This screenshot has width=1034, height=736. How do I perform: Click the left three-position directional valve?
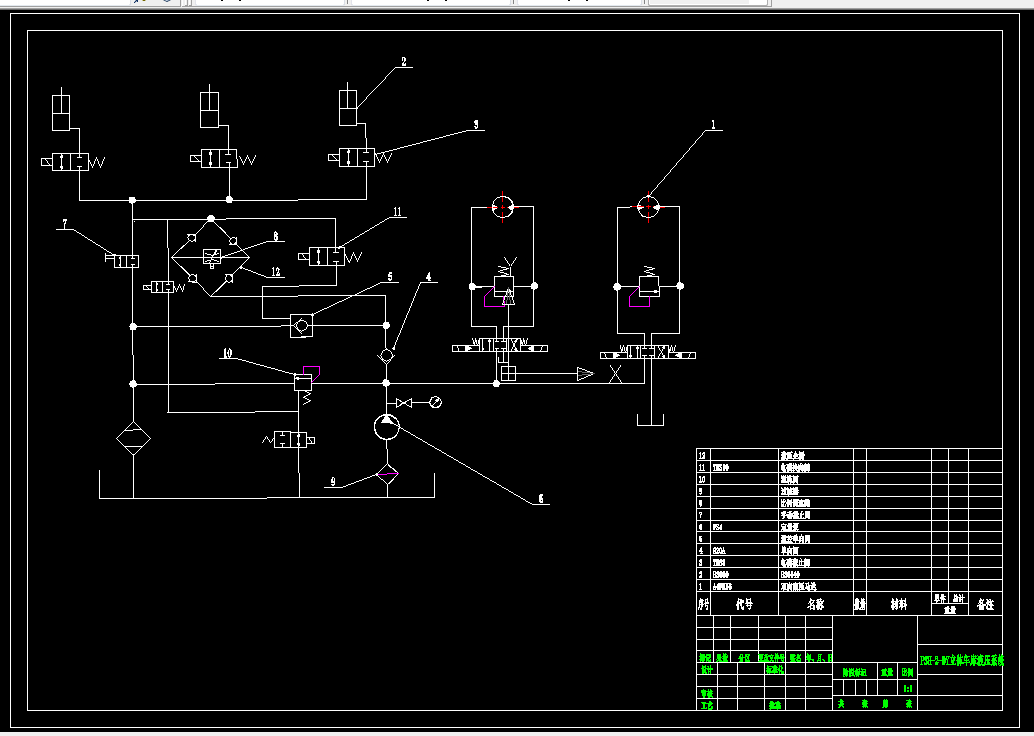tap(501, 345)
